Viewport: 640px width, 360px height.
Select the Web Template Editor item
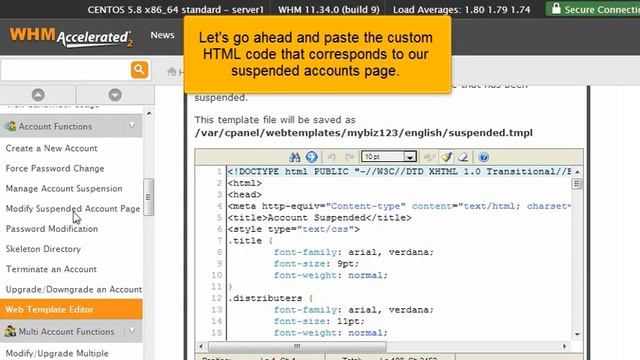71,309
